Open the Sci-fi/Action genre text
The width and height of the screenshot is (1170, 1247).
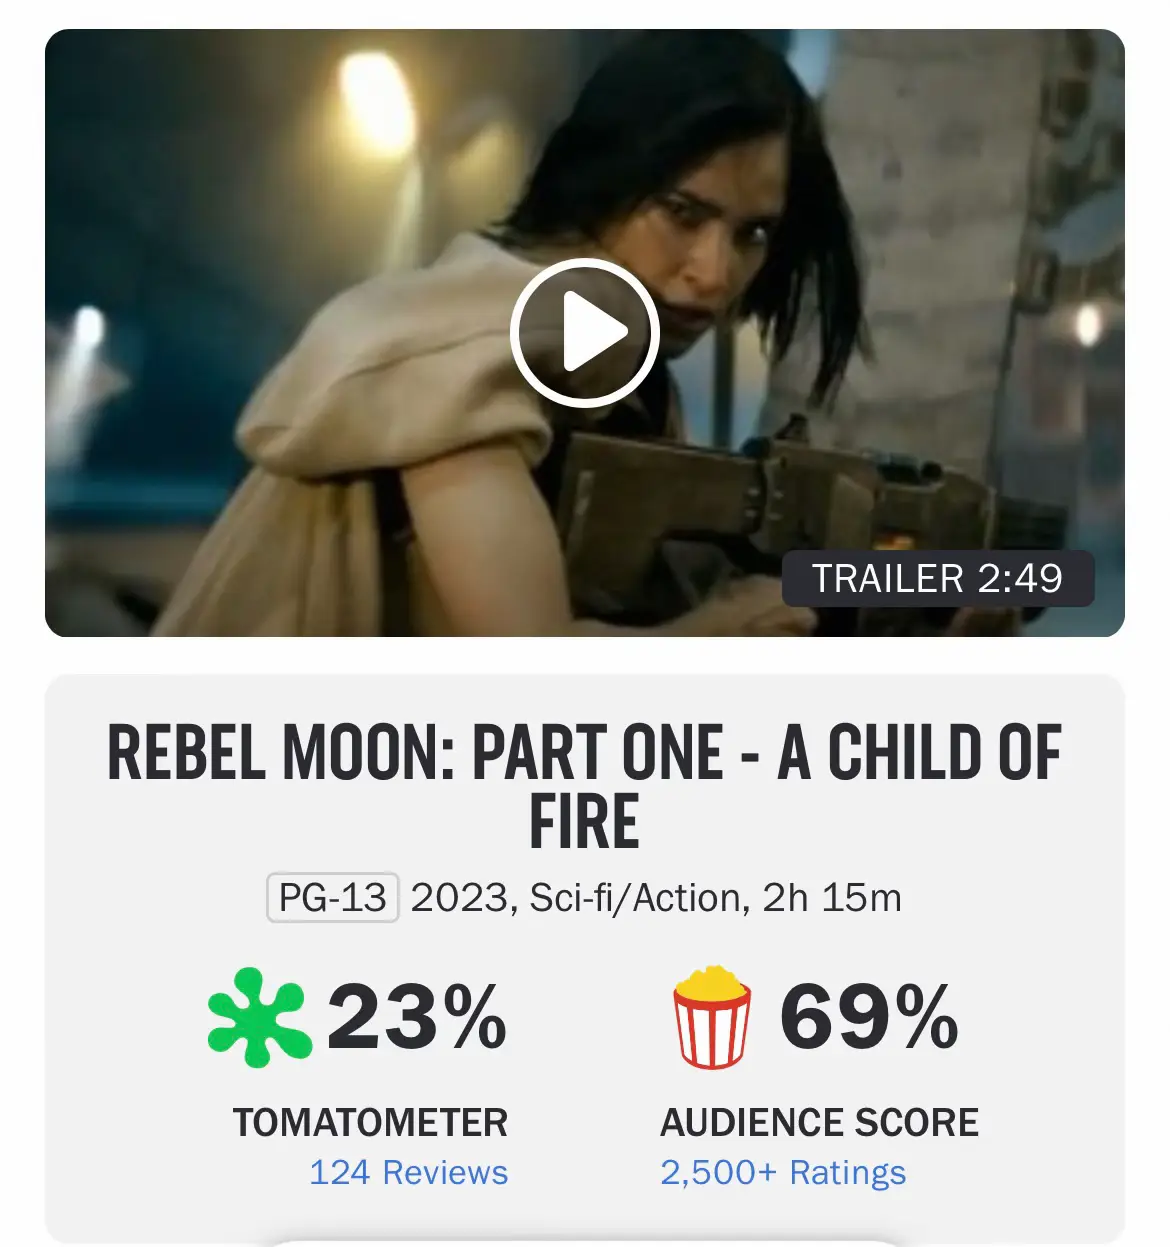click(640, 898)
